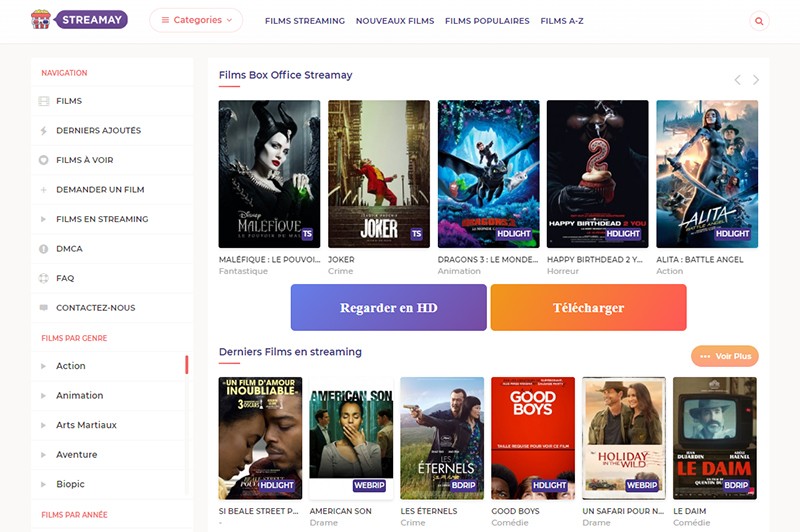Image resolution: width=800 pixels, height=532 pixels.
Task: Open the DEMANDER UN FILM link
Action: click(100, 190)
